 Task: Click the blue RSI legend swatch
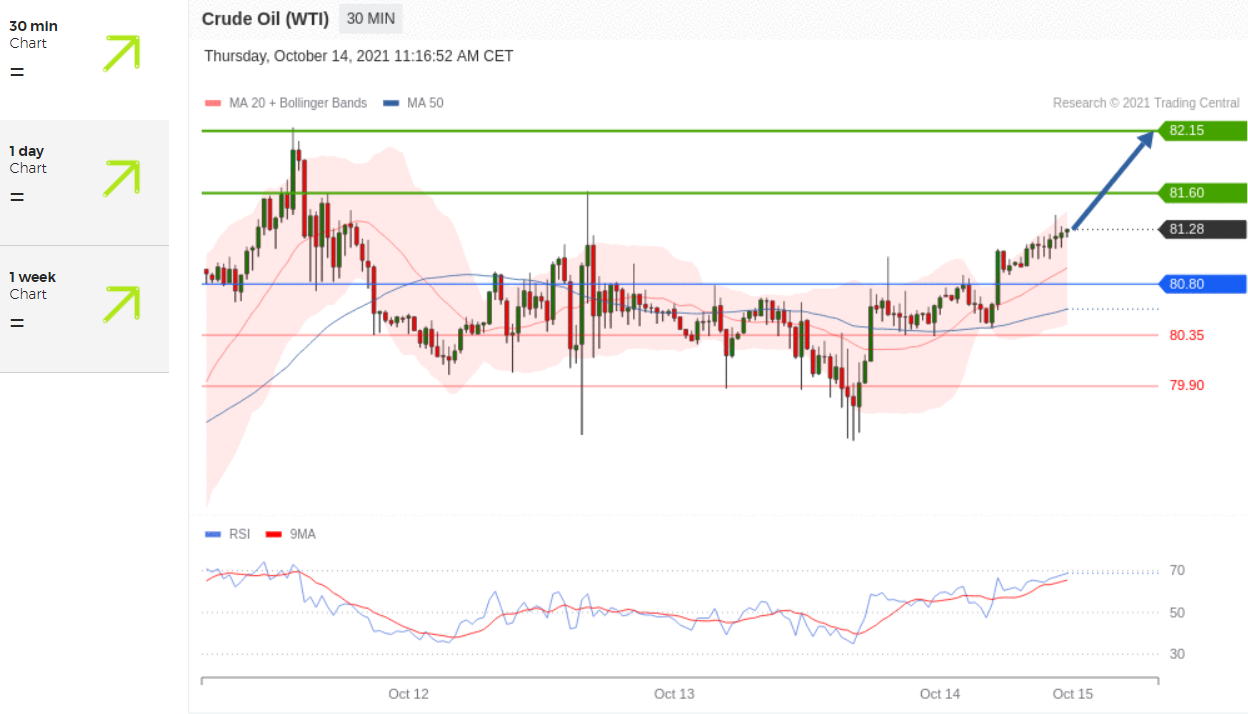(212, 534)
